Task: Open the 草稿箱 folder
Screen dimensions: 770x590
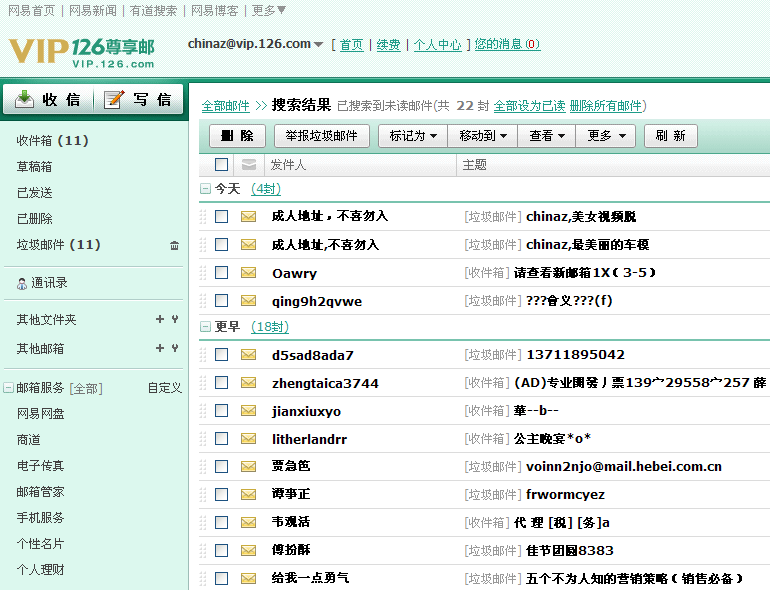Action: click(34, 167)
